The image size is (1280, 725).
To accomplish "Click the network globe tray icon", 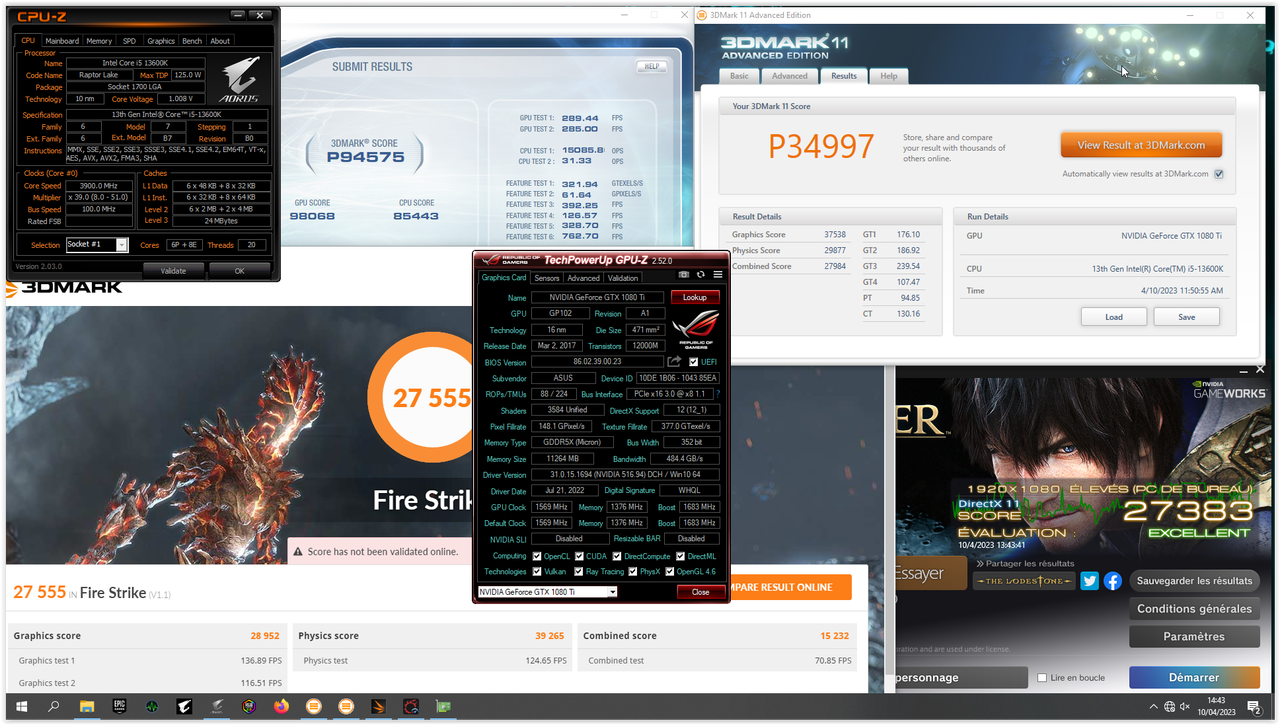I will 1168,707.
